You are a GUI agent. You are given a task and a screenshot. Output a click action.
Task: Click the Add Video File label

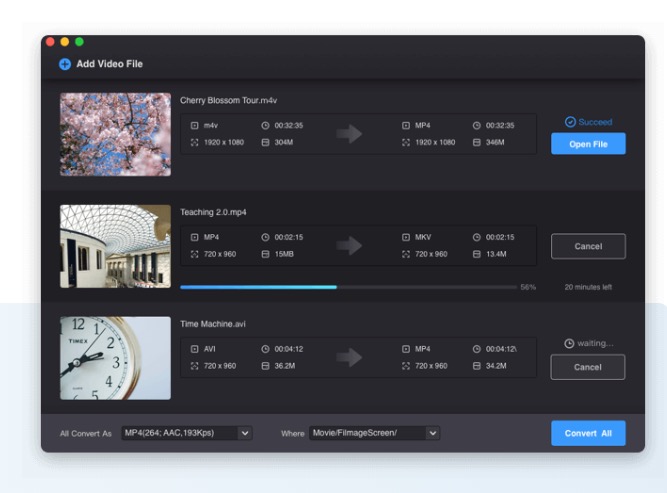pyautogui.click(x=110, y=64)
